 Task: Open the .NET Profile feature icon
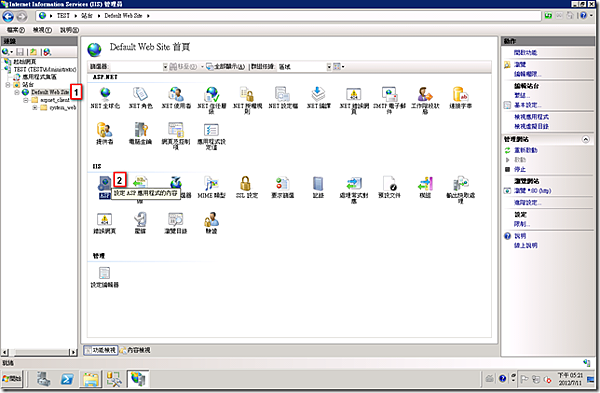283,94
